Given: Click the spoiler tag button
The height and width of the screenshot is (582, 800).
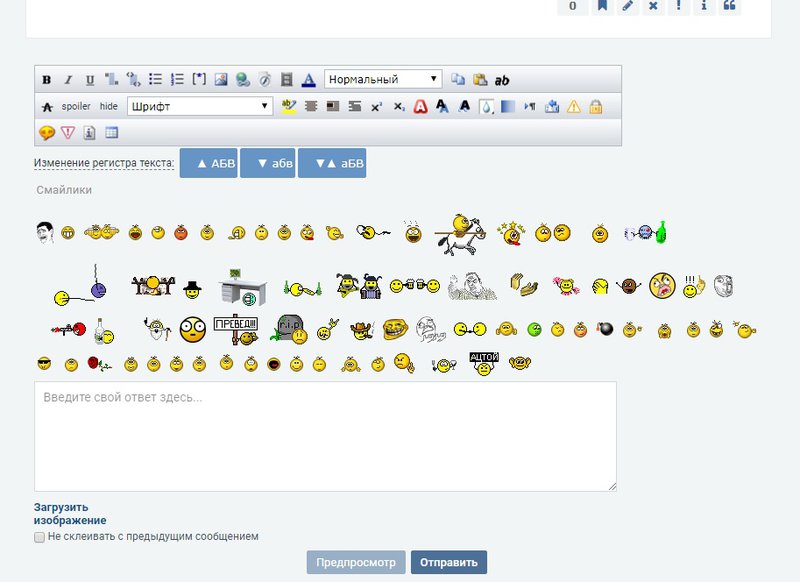Looking at the screenshot, I should 76,106.
